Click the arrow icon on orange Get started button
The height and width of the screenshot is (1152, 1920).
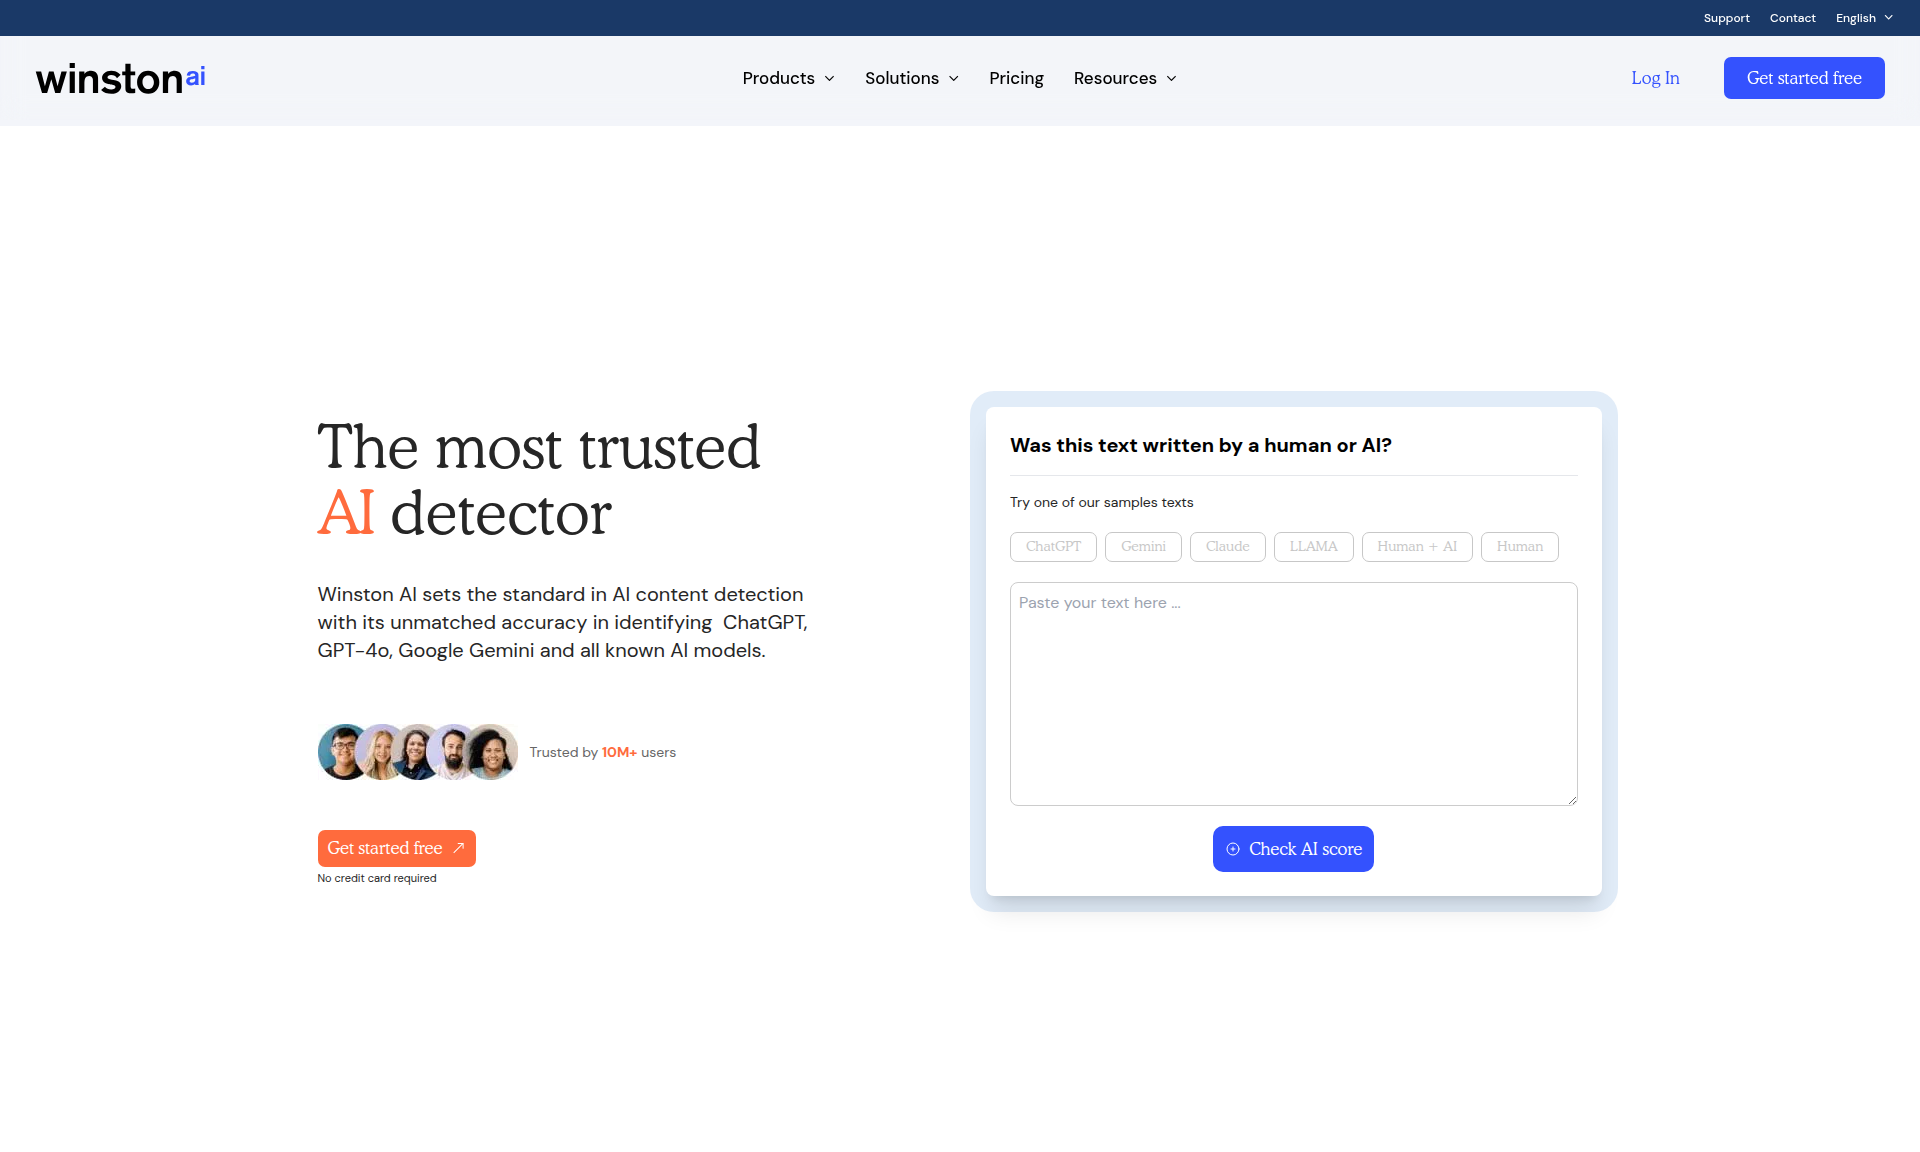click(459, 848)
